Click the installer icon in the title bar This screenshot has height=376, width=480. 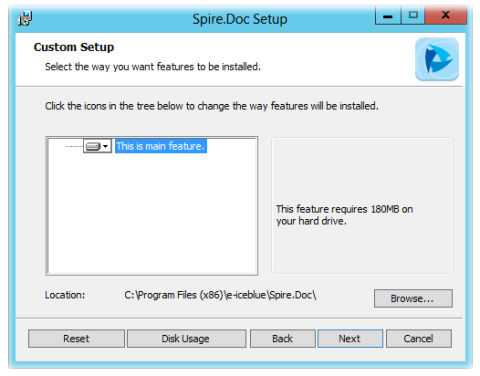point(25,18)
